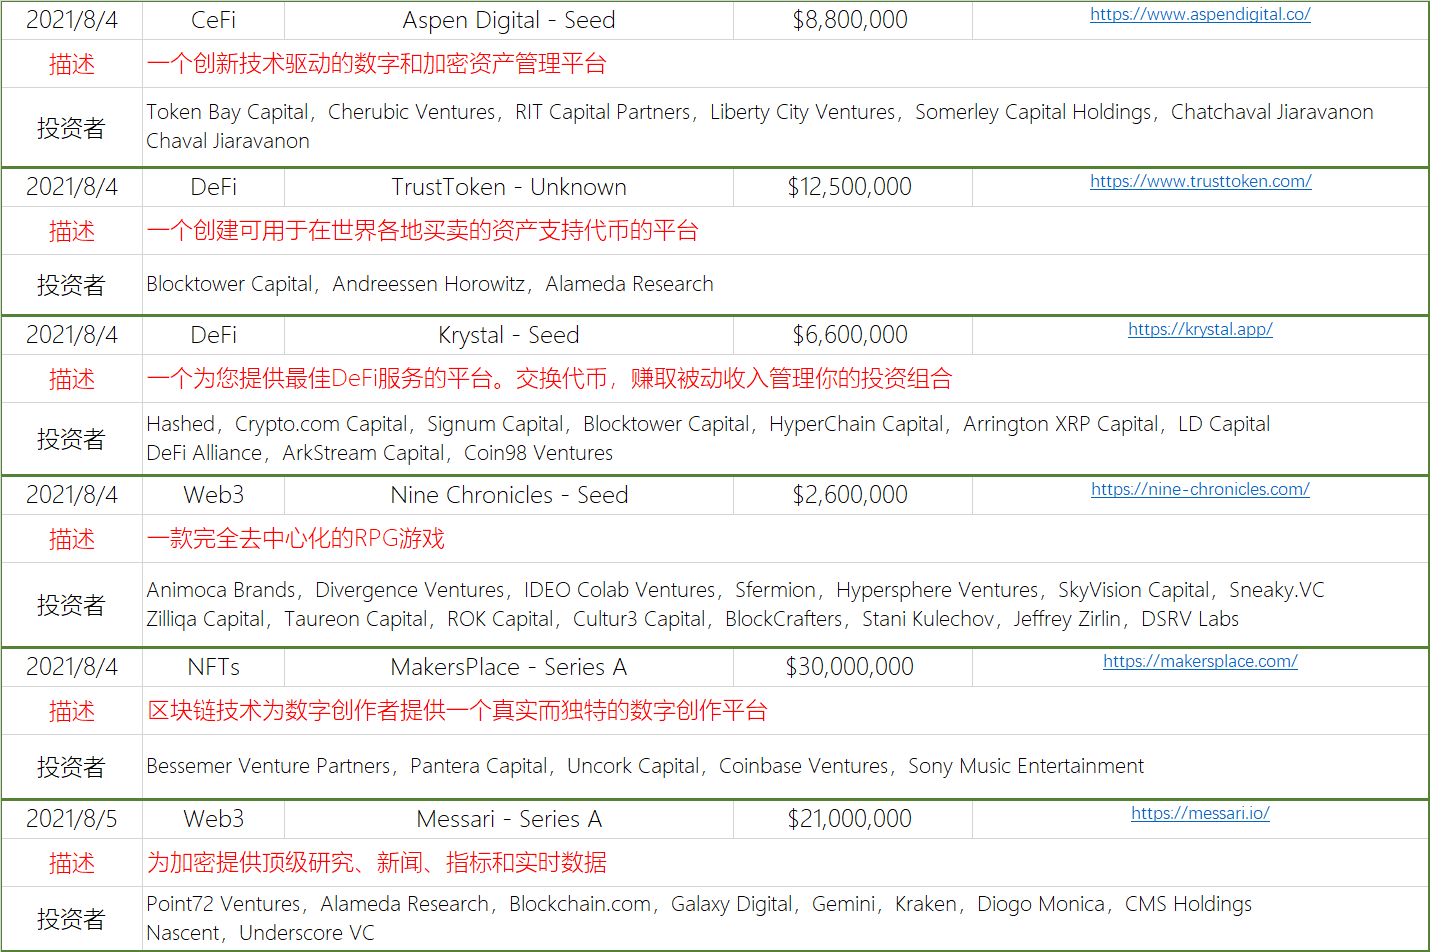
Task: Click the 投资者 label in MakersPlace block
Action: pos(72,767)
